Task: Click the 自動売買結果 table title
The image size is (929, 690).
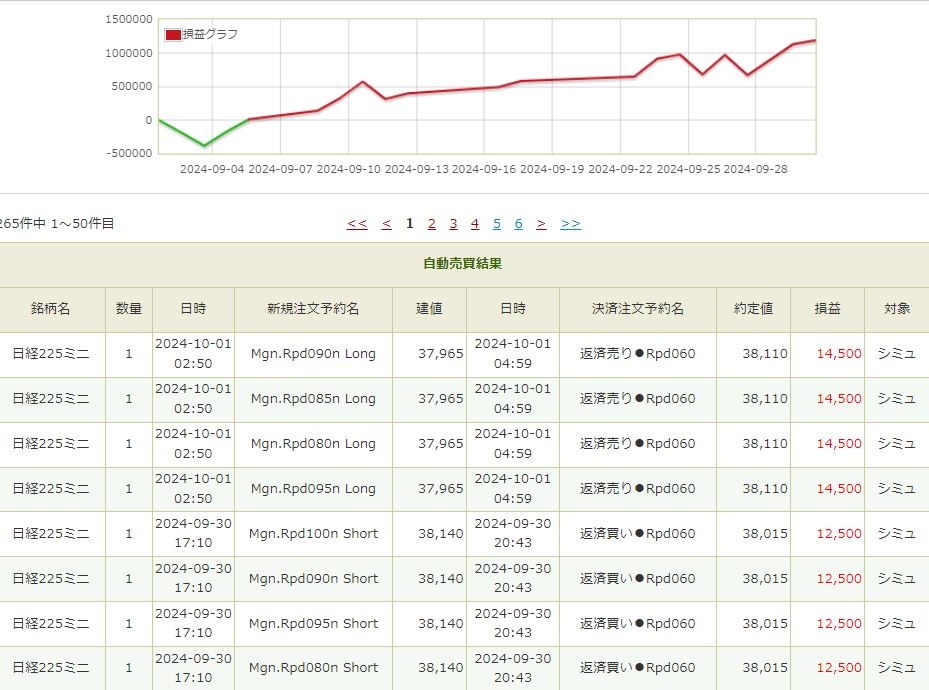Action: click(463, 264)
